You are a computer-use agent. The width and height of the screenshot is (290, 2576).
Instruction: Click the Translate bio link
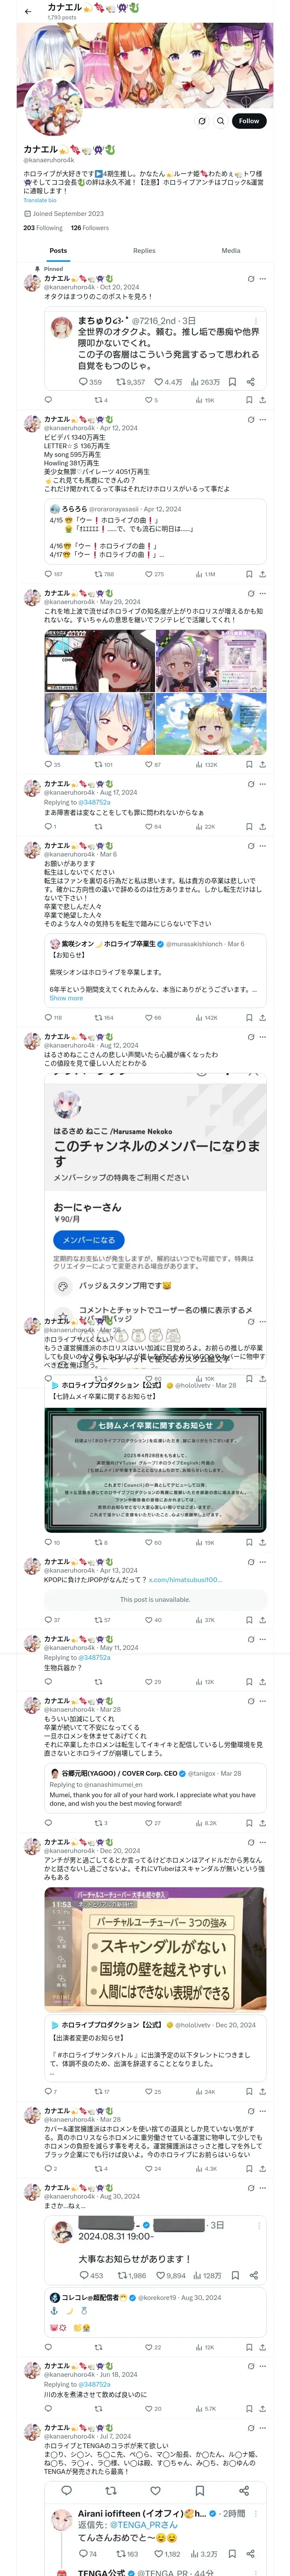[x=40, y=201]
